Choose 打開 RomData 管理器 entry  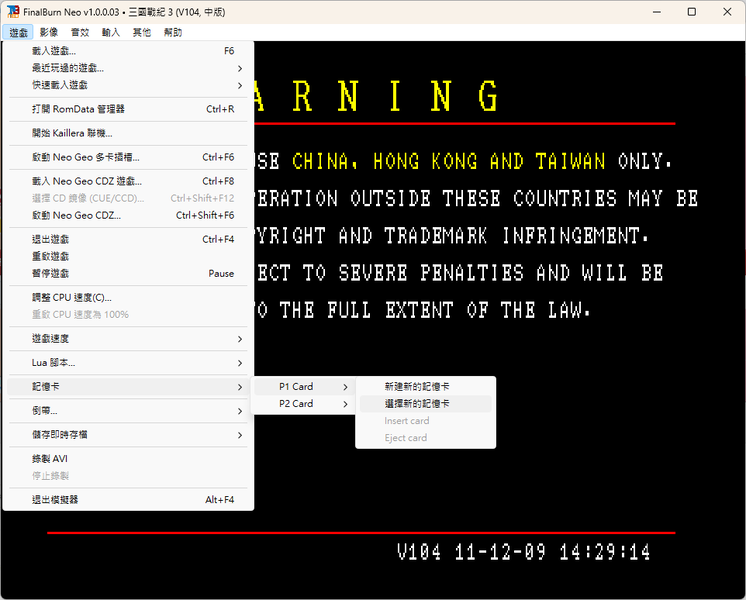128,109
